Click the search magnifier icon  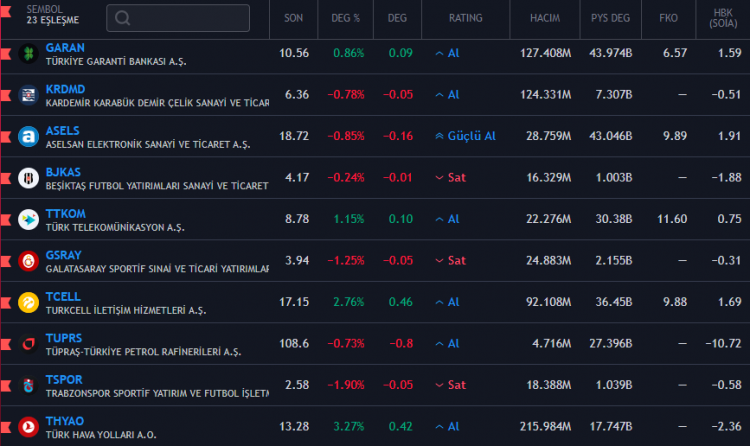pos(122,18)
